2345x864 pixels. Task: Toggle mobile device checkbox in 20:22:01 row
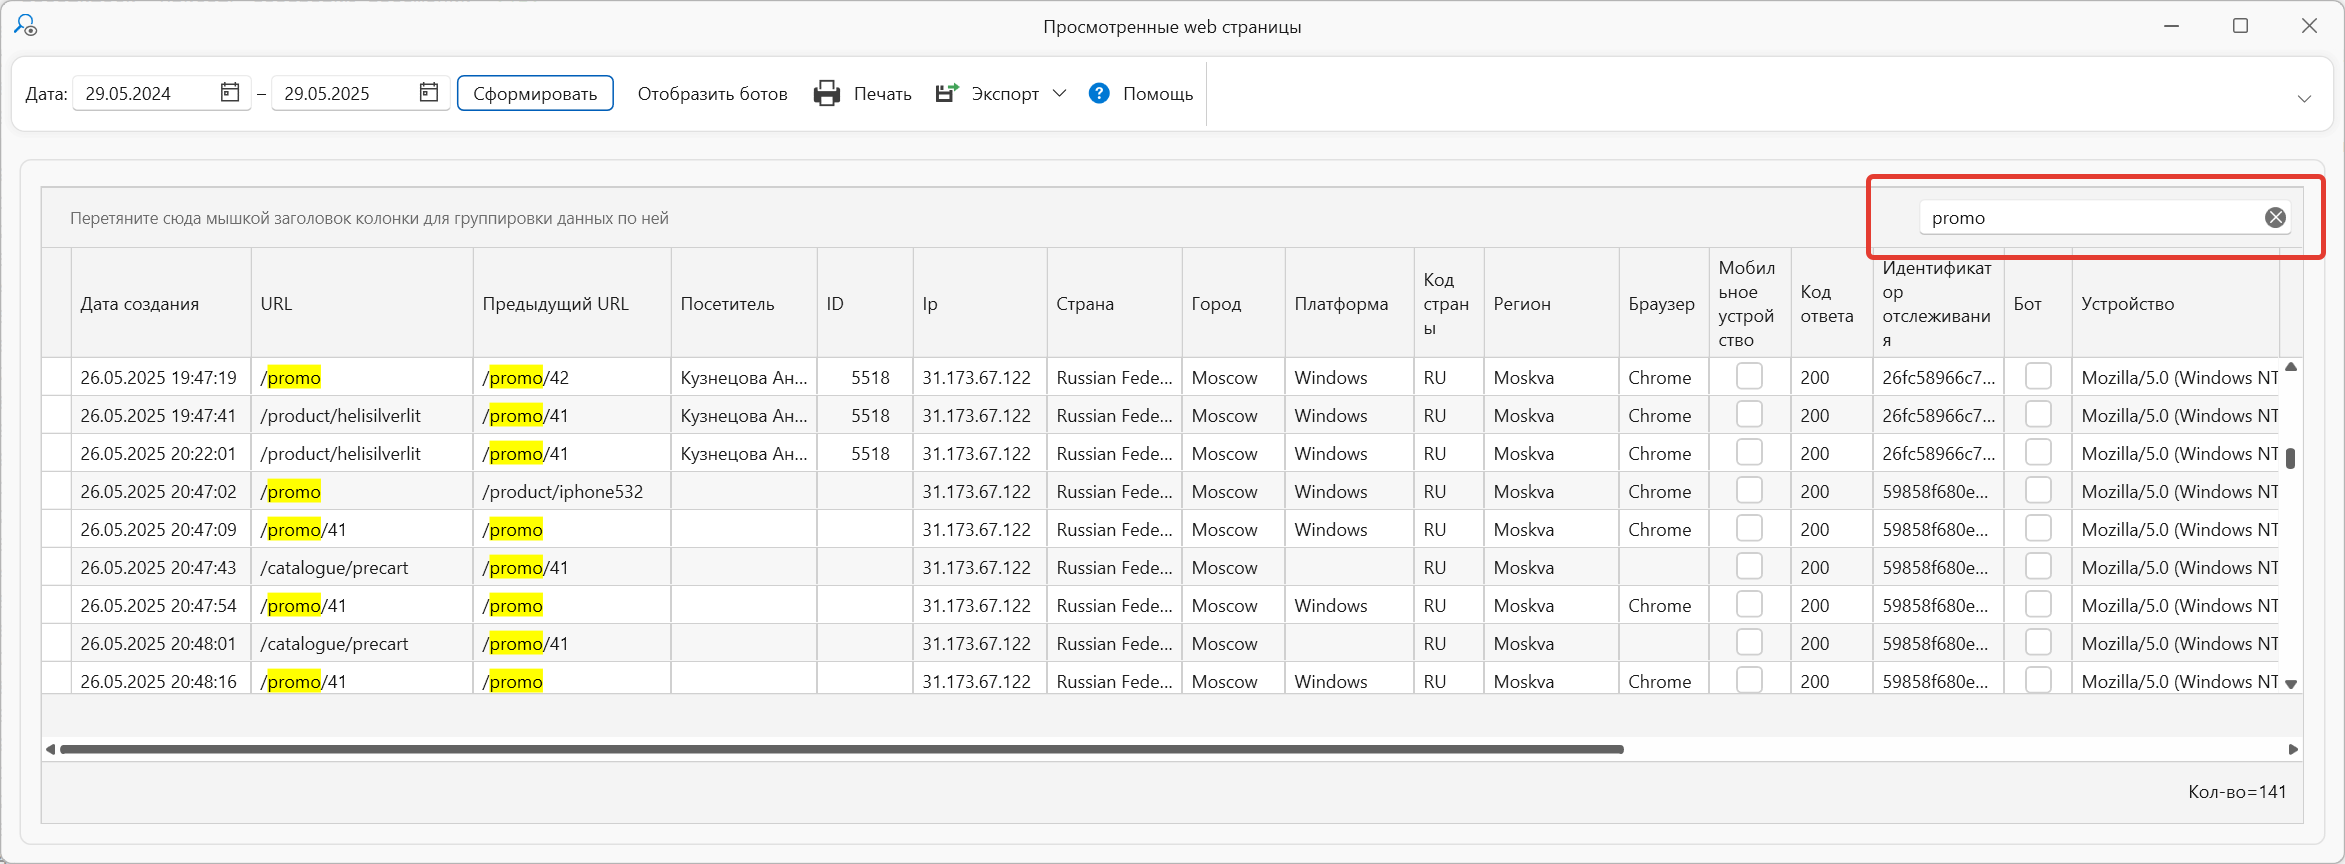[1749, 452]
